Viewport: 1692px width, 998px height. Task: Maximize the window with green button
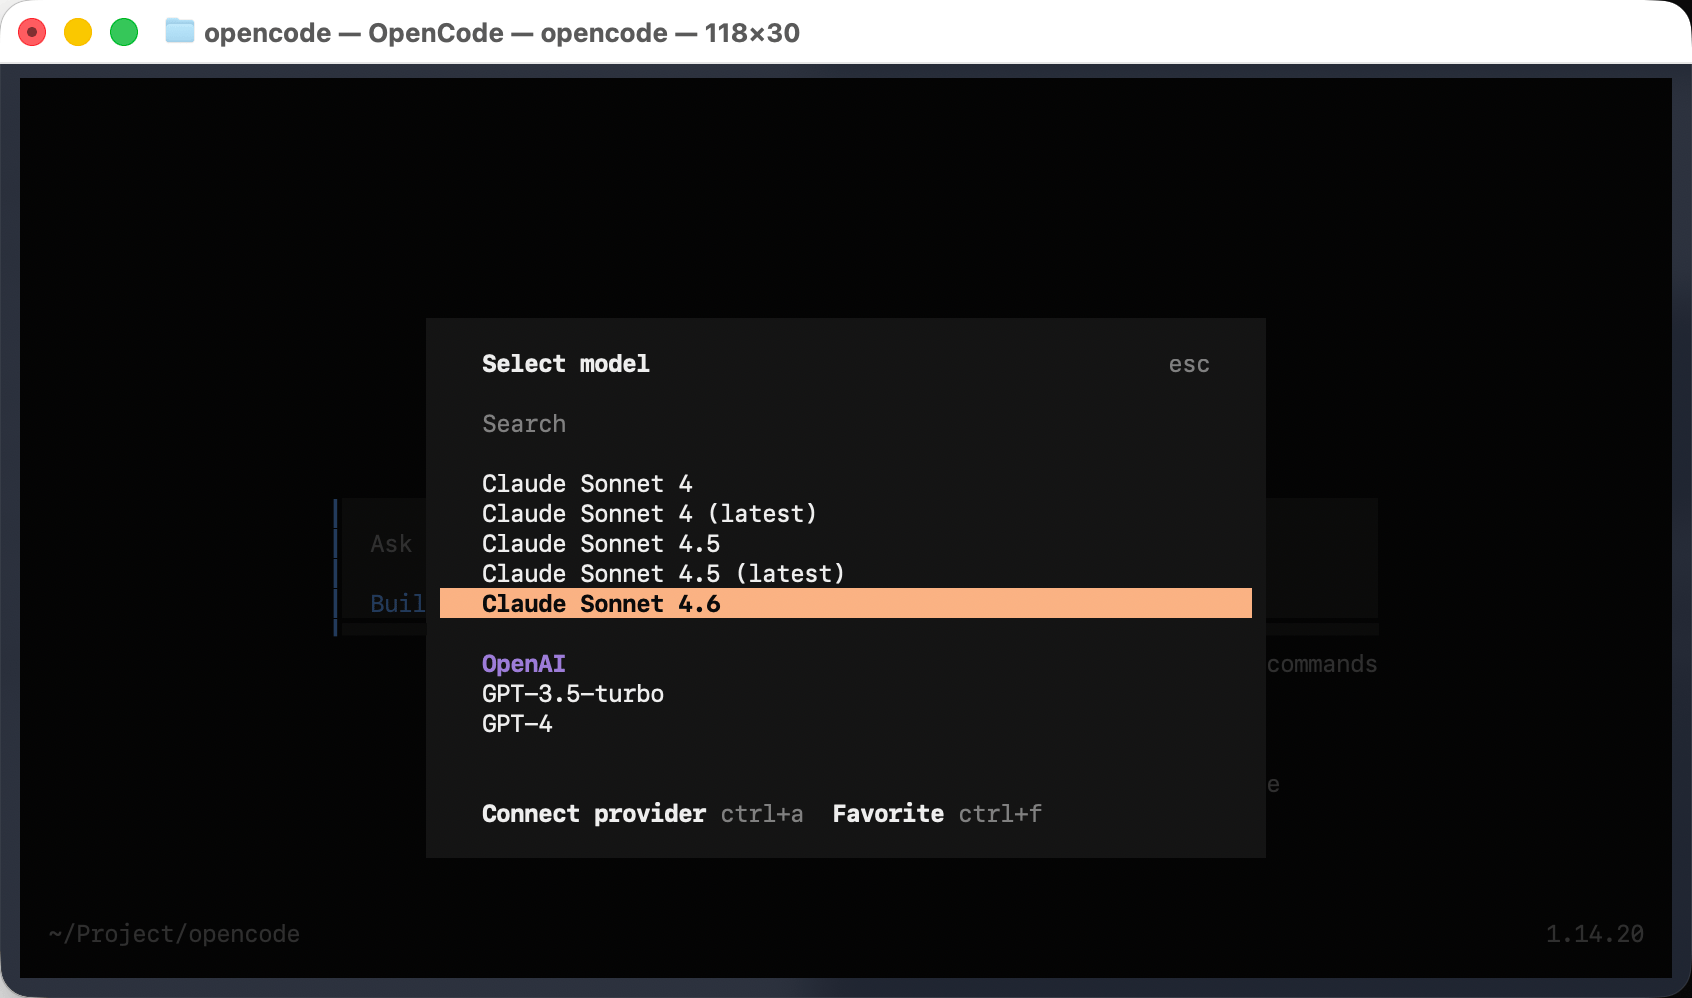tap(124, 32)
